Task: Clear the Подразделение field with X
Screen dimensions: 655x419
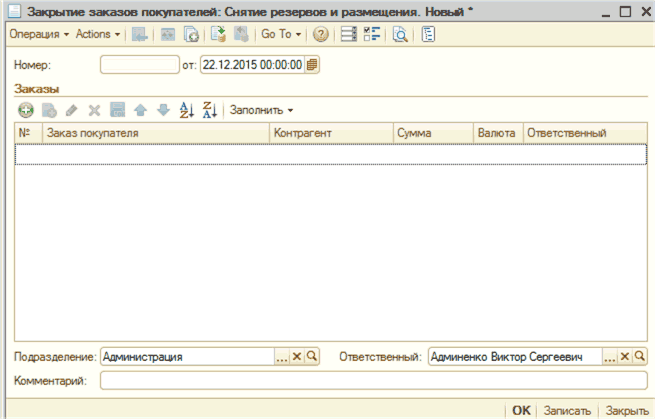Action: 297,357
